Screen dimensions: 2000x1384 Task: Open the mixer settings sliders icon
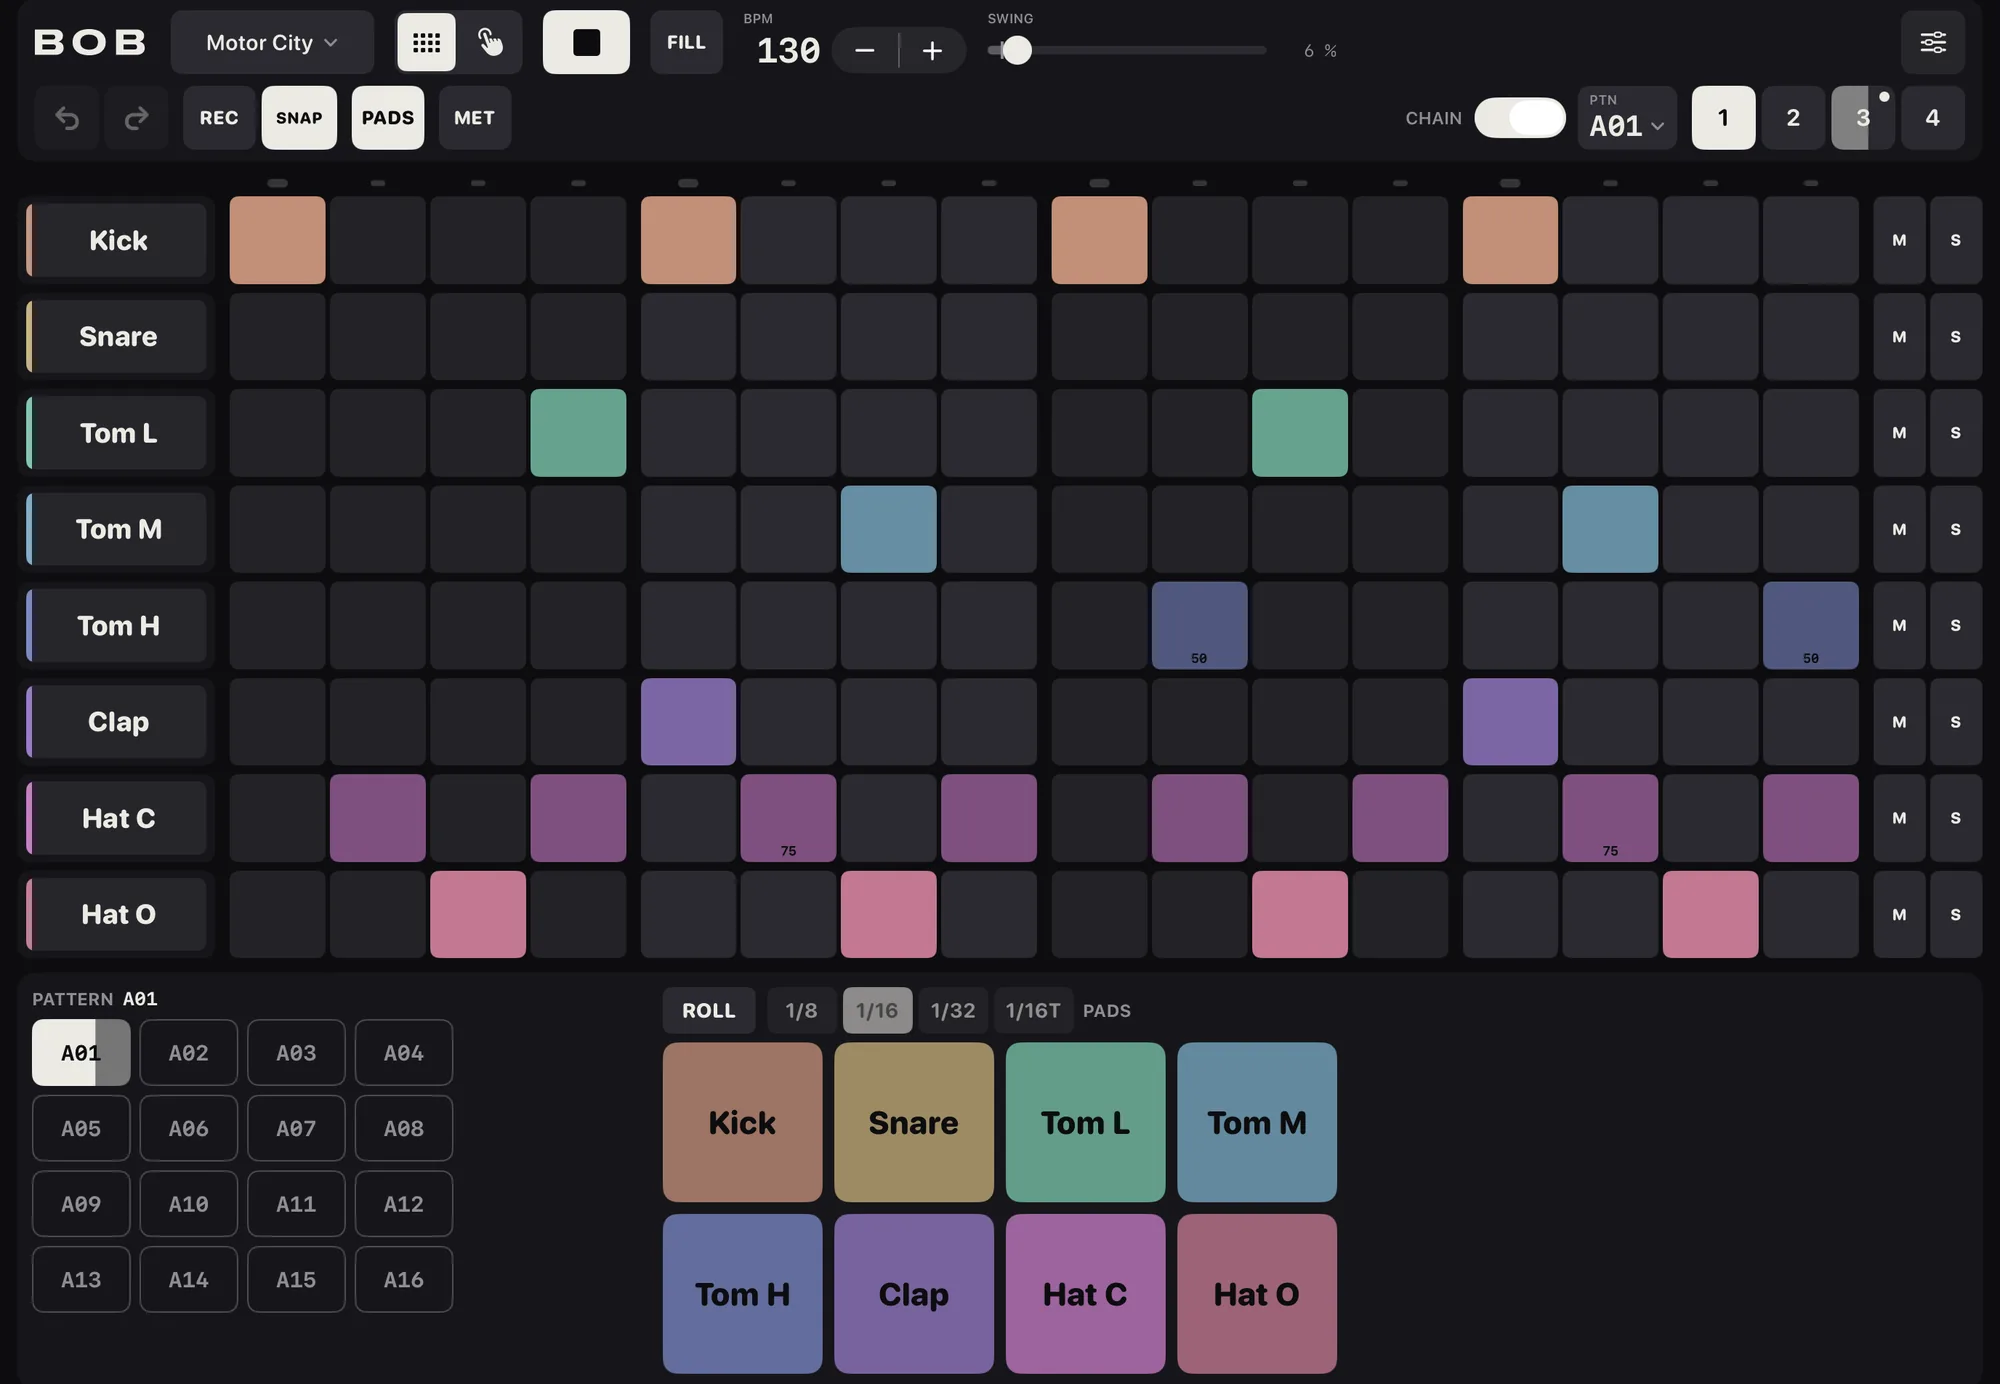coord(1933,42)
